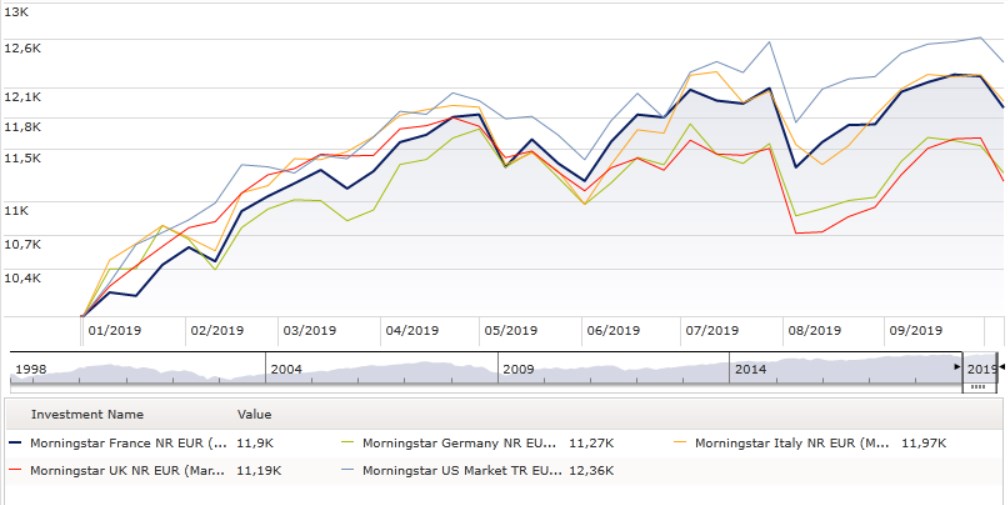Click the range scroll grip below 2019

pos(978,386)
